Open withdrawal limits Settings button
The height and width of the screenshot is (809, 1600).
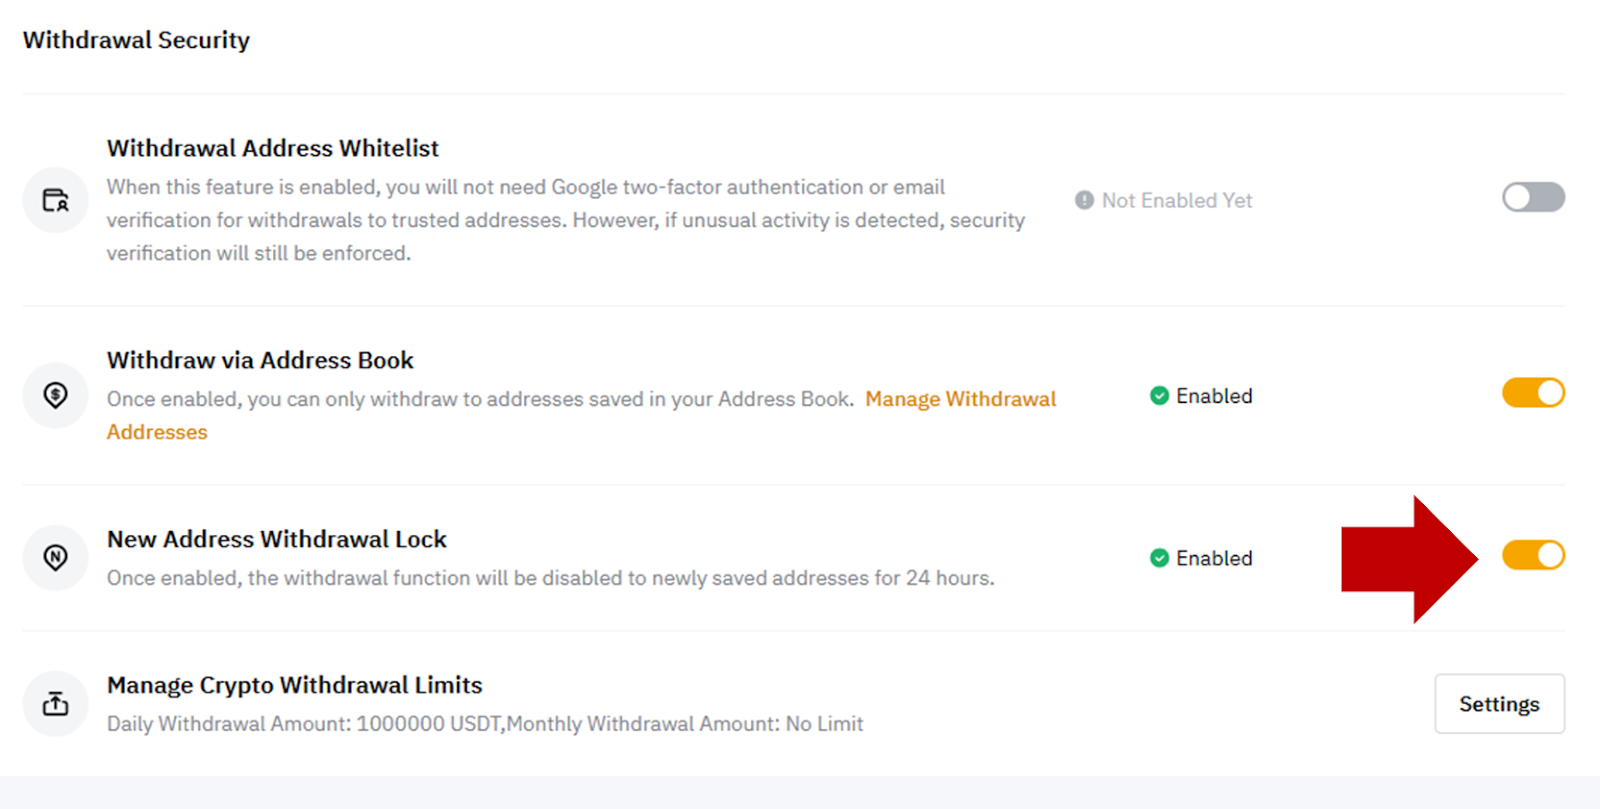1499,703
